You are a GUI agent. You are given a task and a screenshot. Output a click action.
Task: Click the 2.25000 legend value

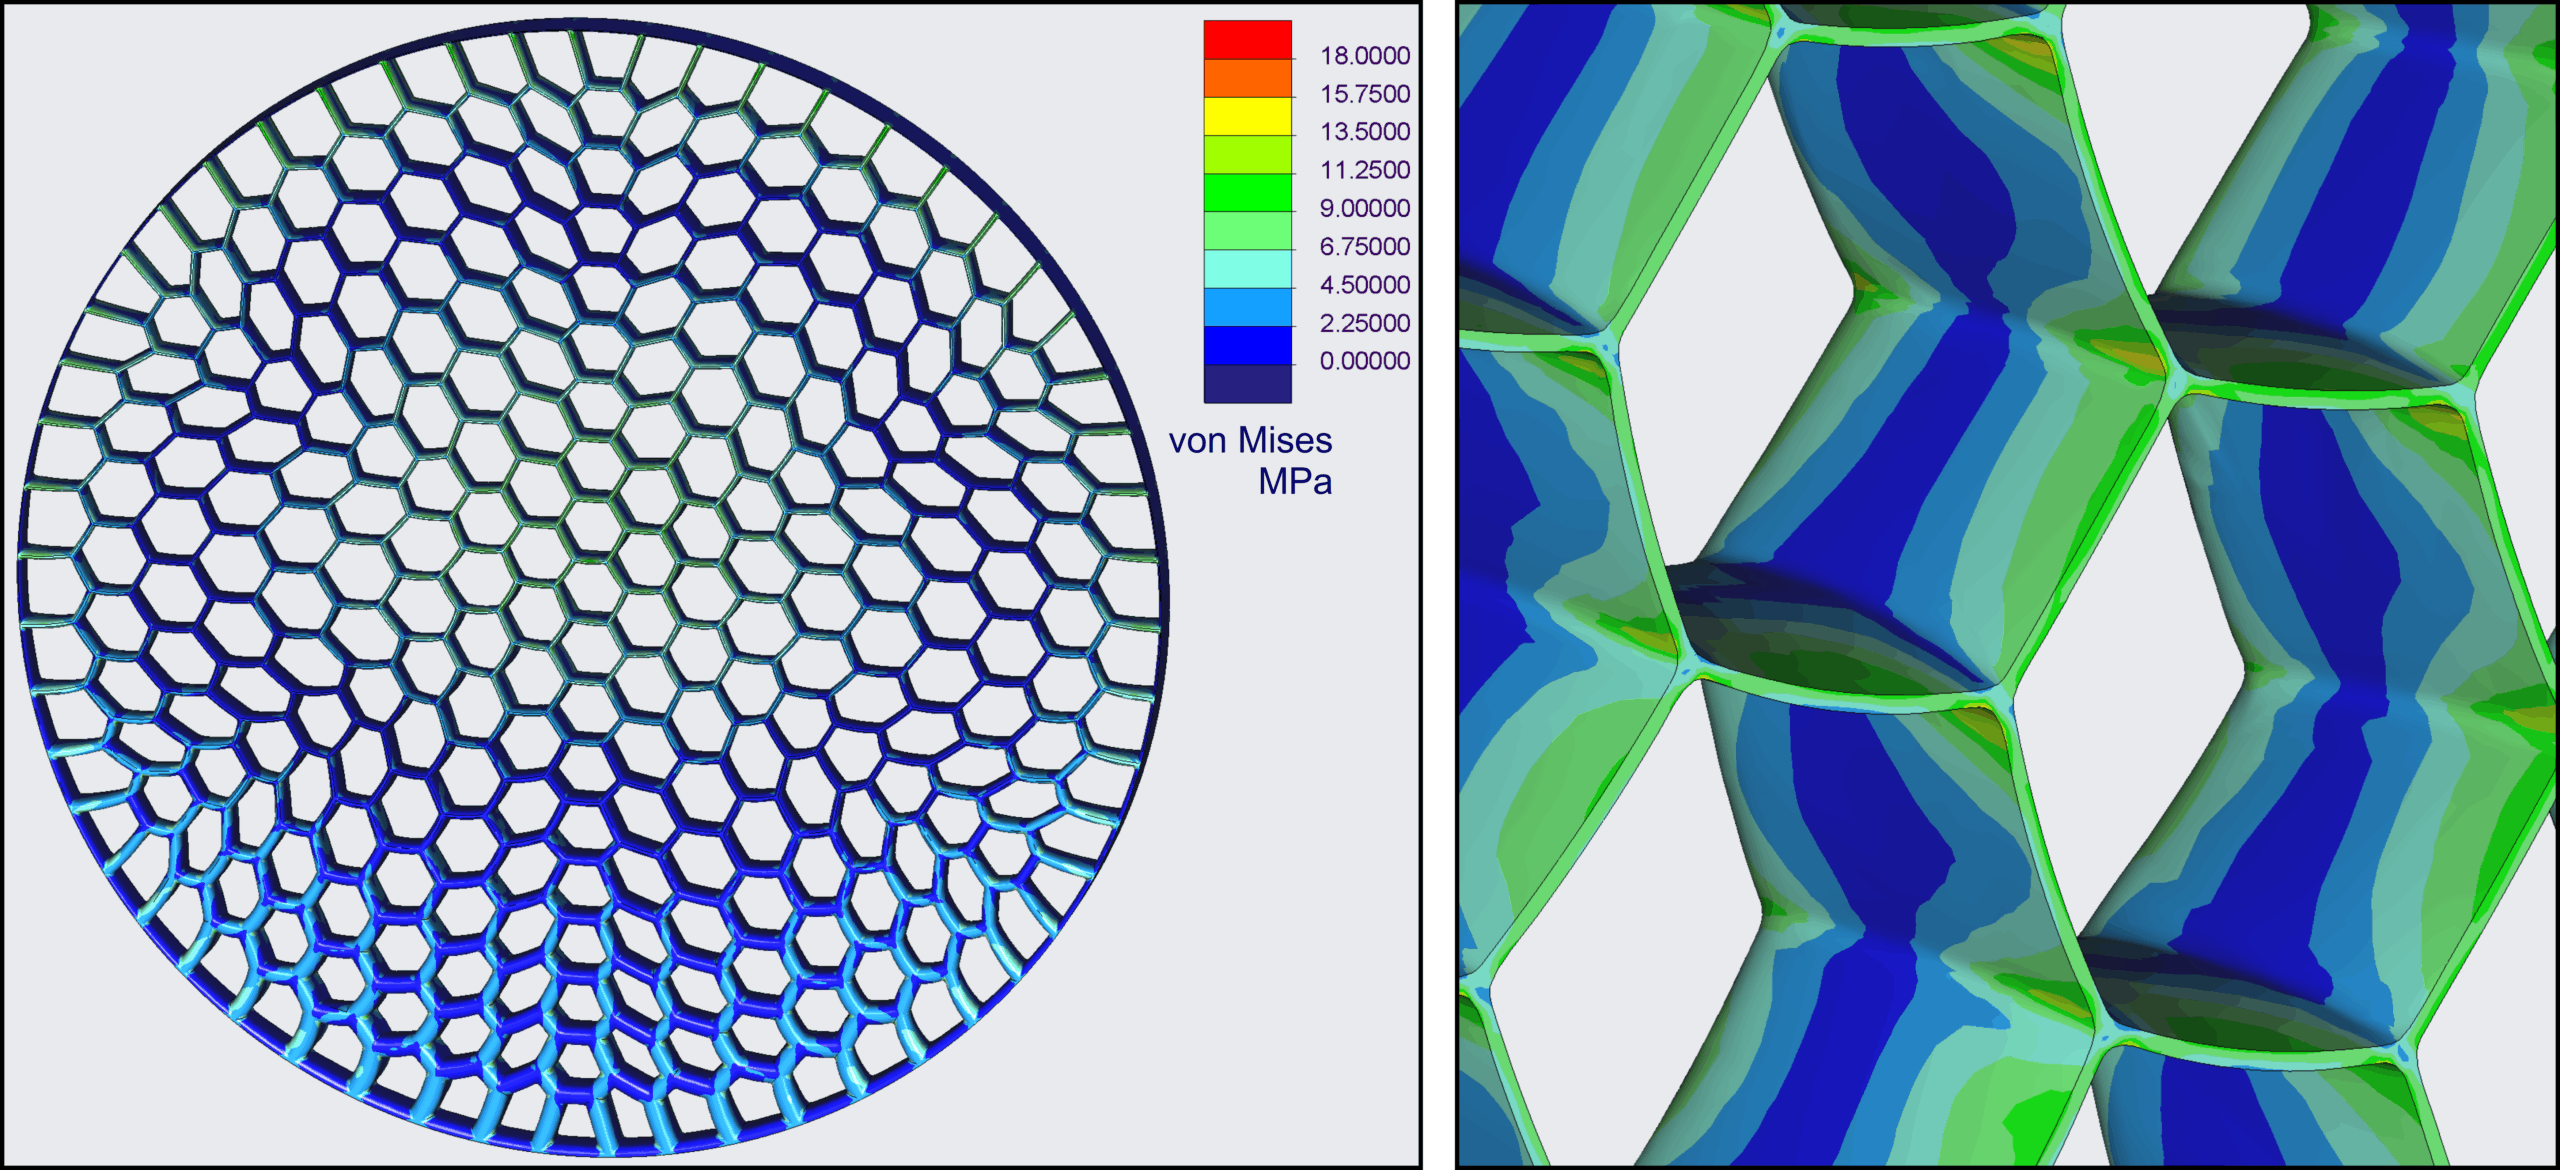point(1364,323)
